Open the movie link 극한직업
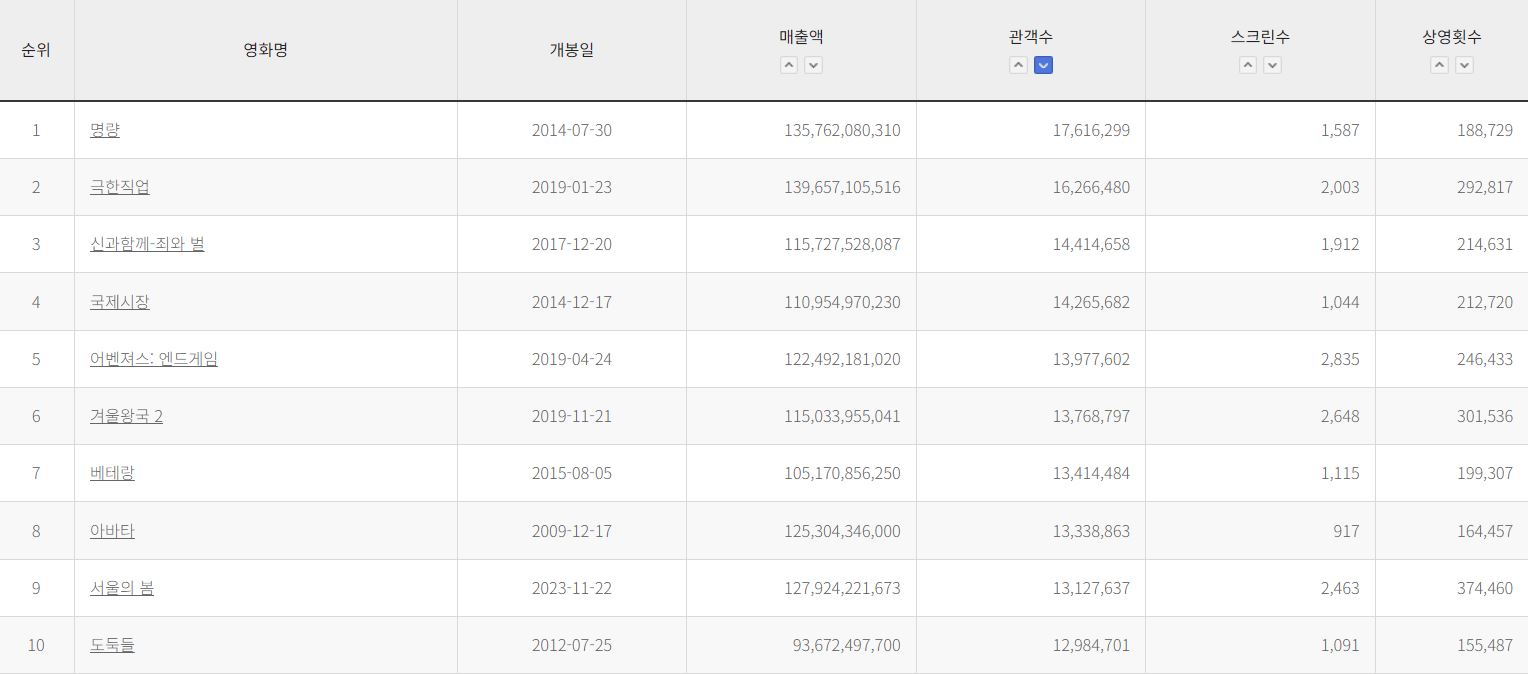 (120, 187)
